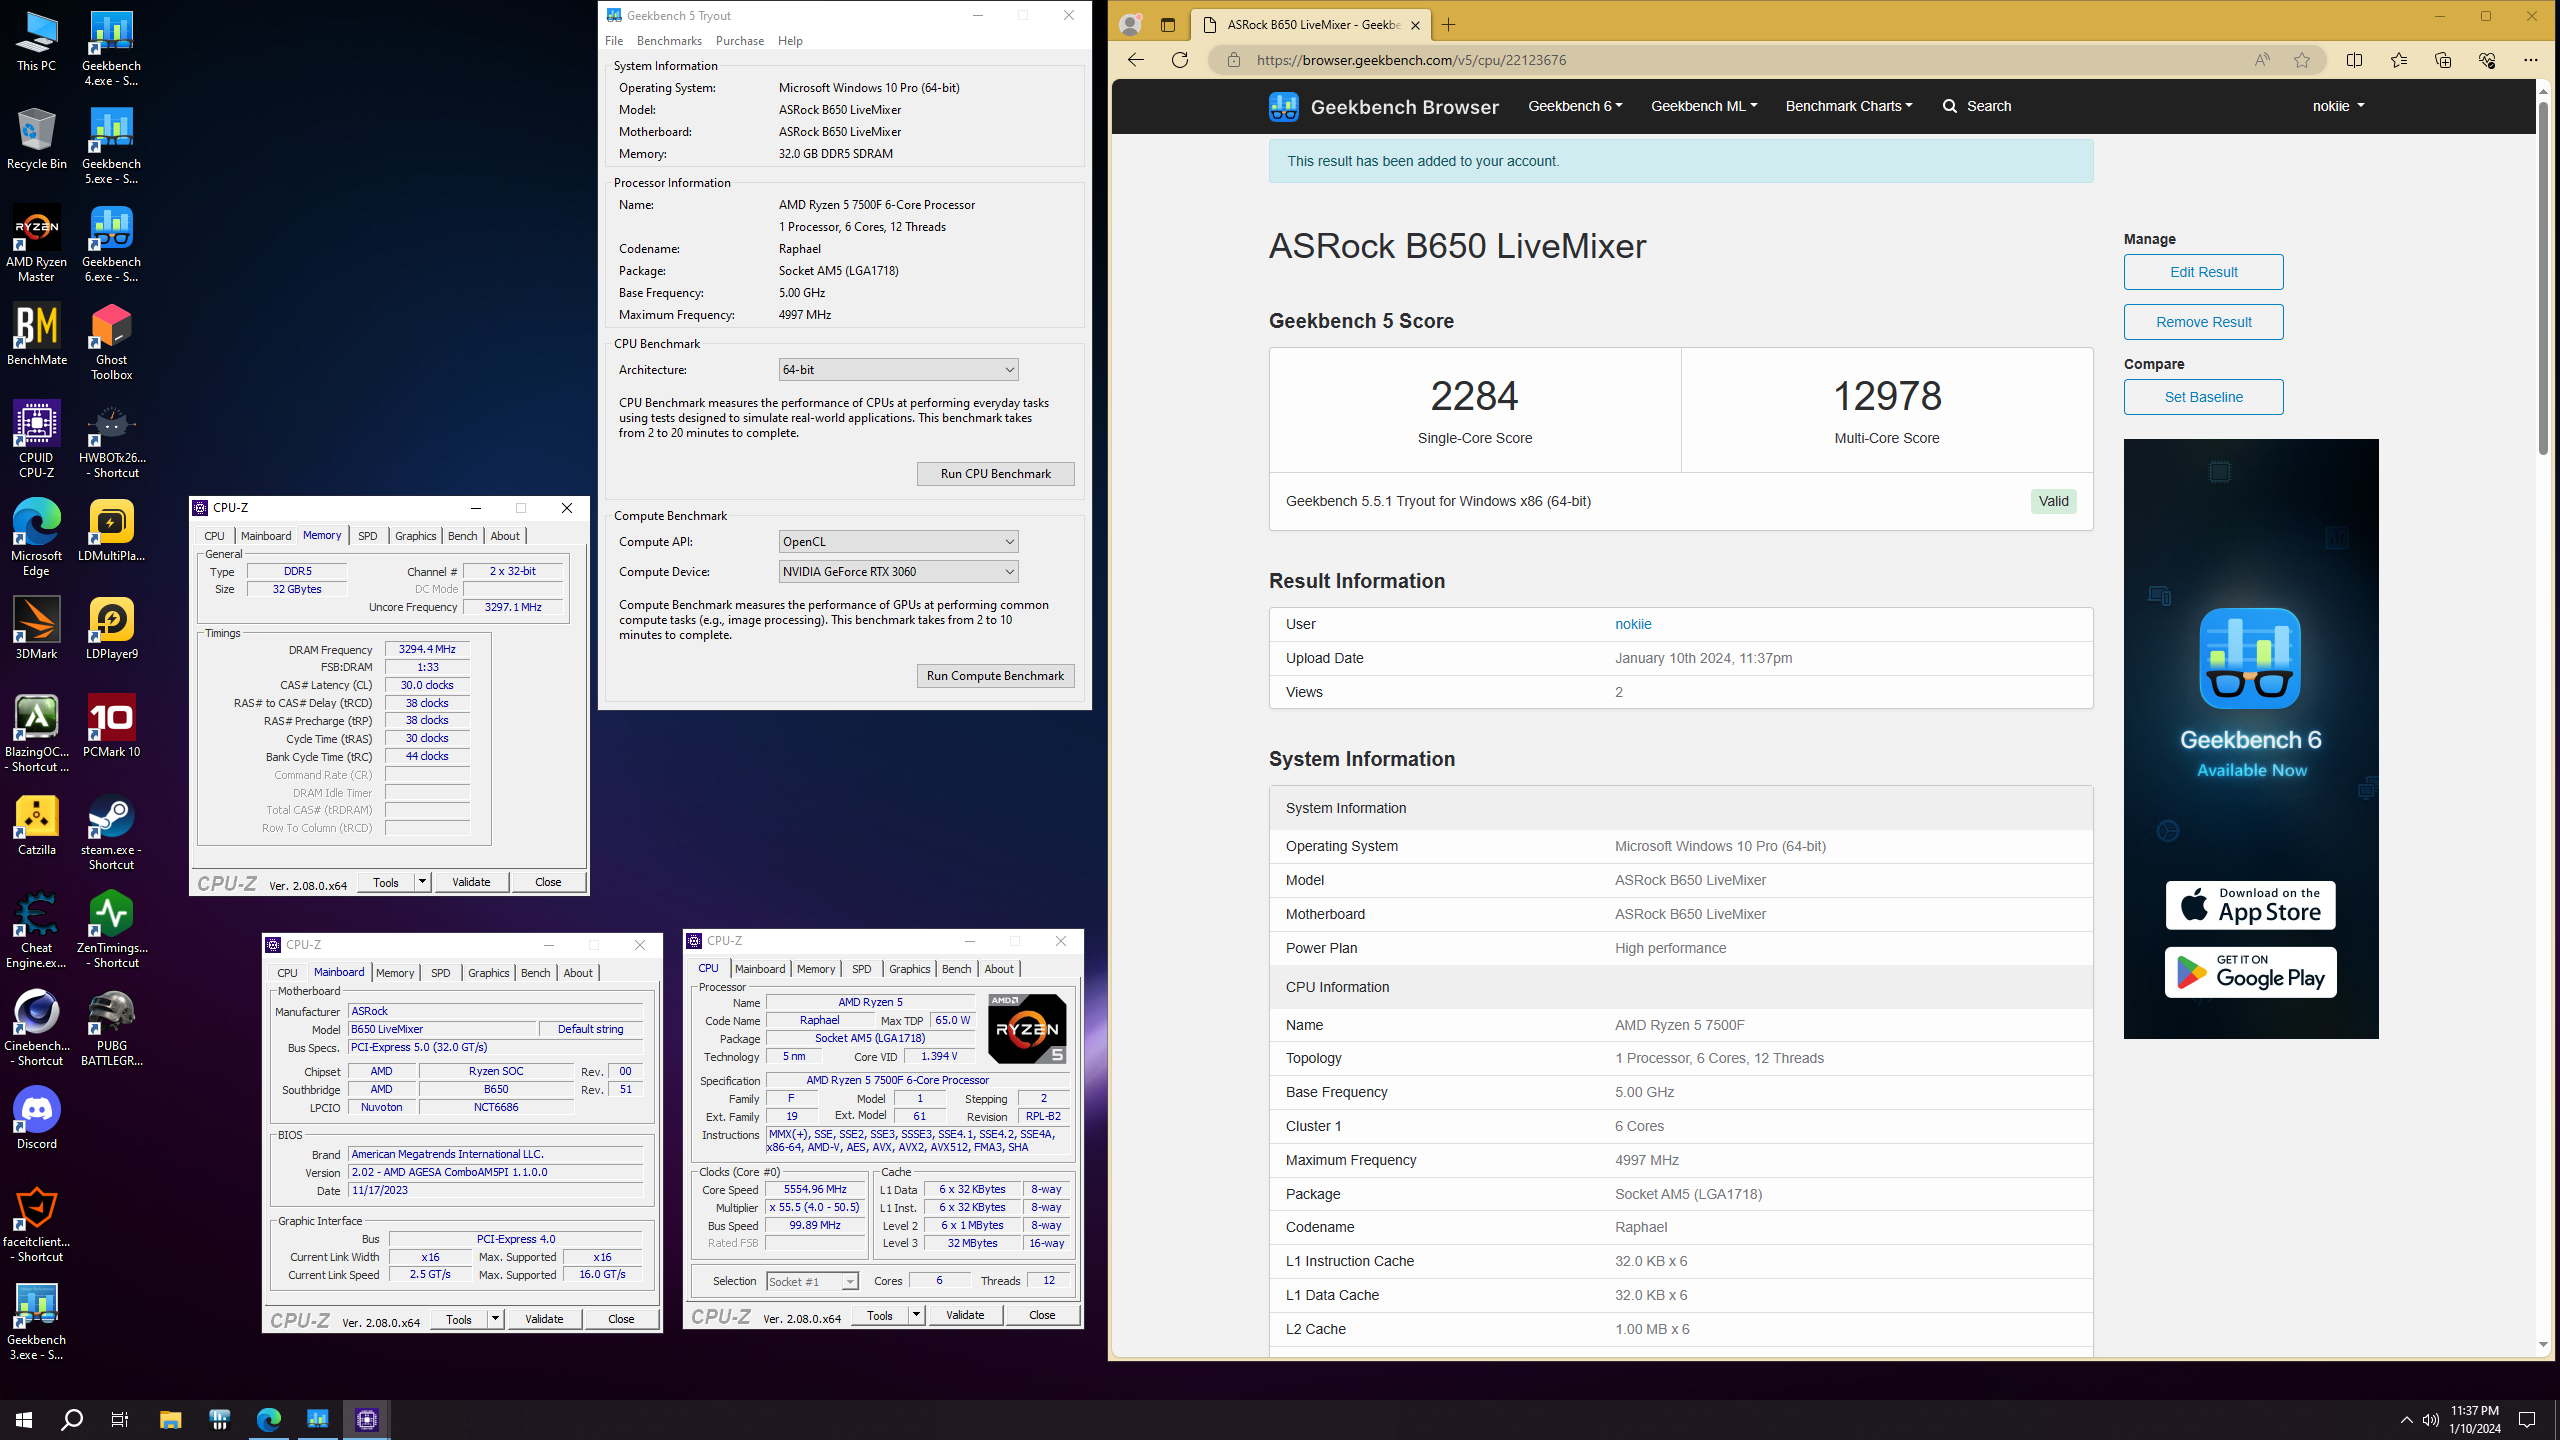The width and height of the screenshot is (2560, 1440).
Task: Switch to Graphics tab in CPU-Z CPU window
Action: pos(909,969)
